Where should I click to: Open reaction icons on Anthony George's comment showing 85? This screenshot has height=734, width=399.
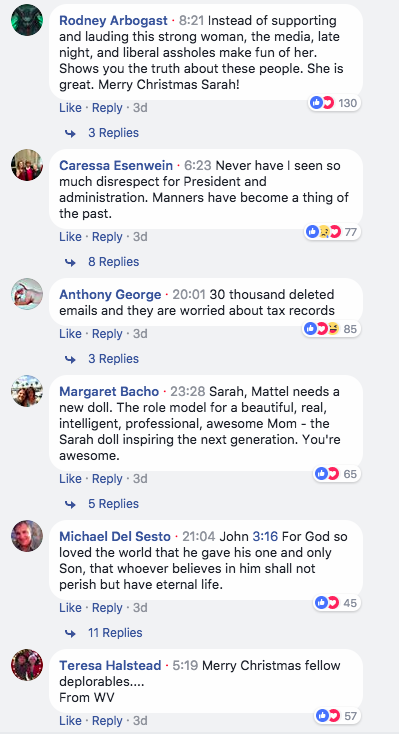pyautogui.click(x=332, y=329)
